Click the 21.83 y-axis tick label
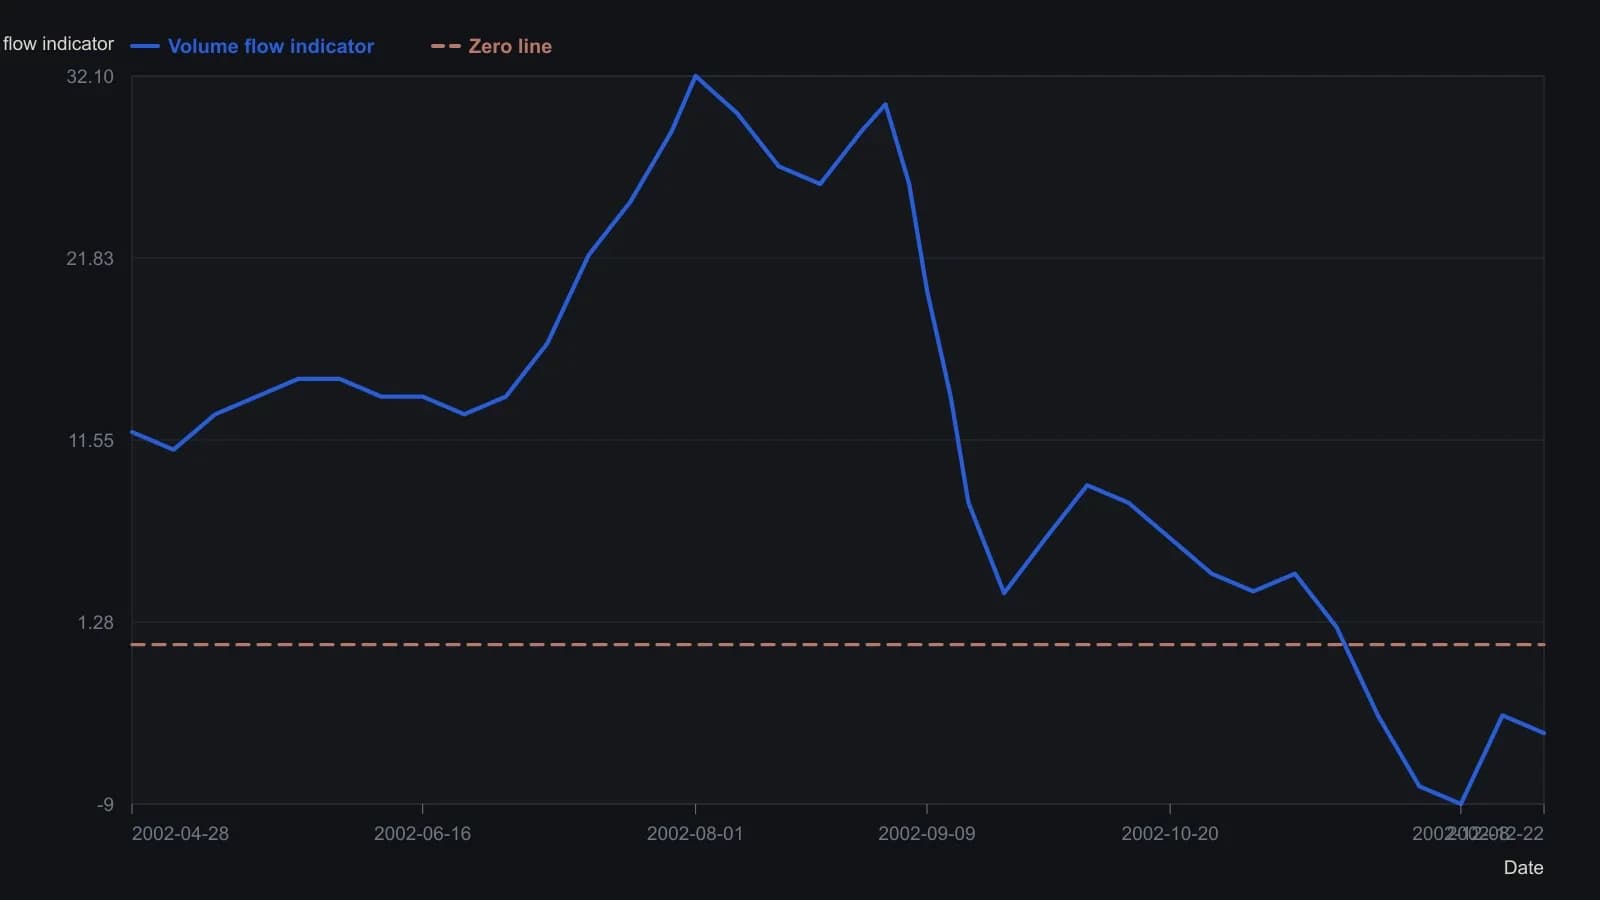 [x=90, y=258]
